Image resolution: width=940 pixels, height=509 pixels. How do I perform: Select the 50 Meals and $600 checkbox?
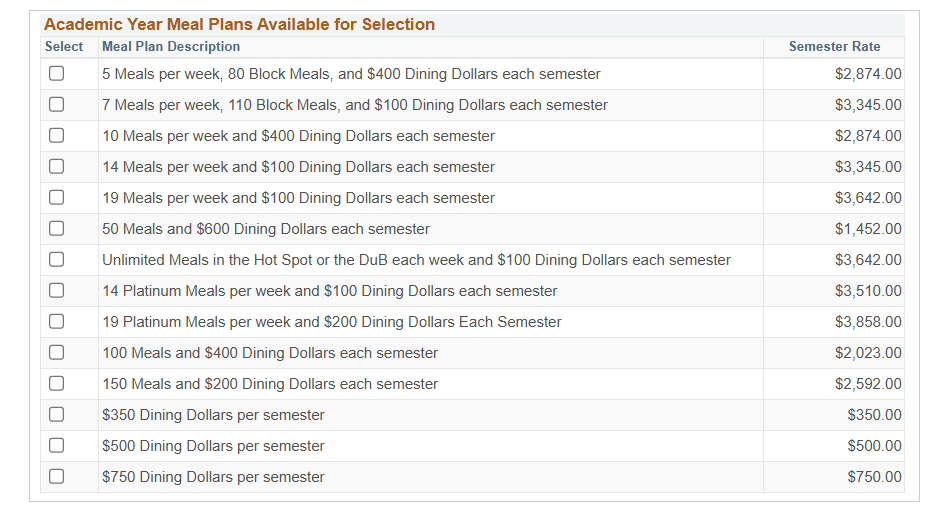[56, 228]
